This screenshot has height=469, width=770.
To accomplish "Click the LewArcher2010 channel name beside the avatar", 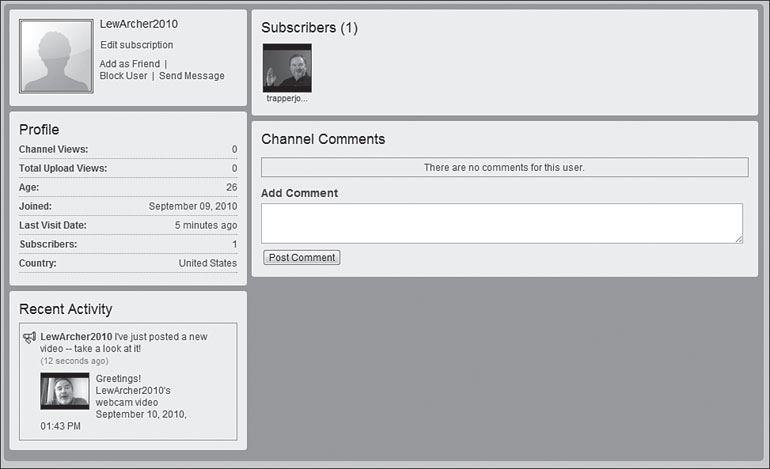I will click(140, 24).
